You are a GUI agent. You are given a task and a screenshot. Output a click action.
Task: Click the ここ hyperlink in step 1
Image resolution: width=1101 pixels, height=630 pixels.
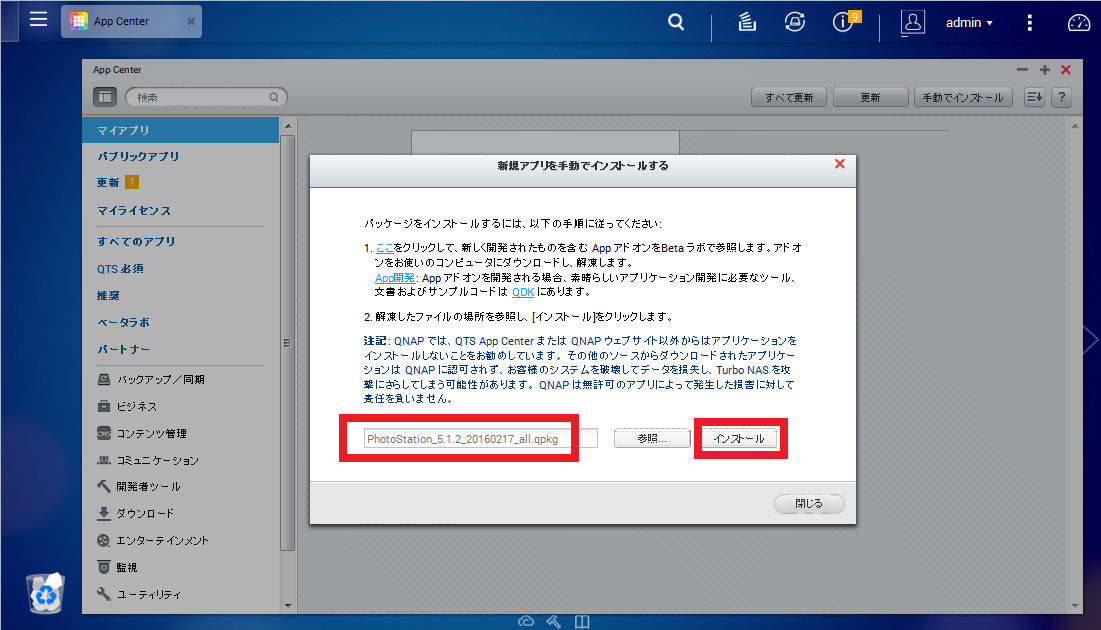[384, 248]
